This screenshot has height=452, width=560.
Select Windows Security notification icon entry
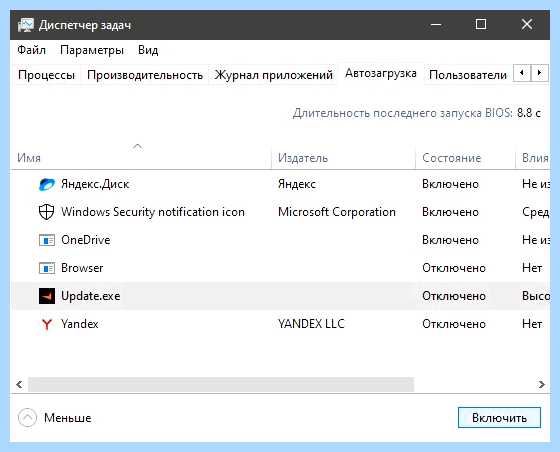point(153,212)
